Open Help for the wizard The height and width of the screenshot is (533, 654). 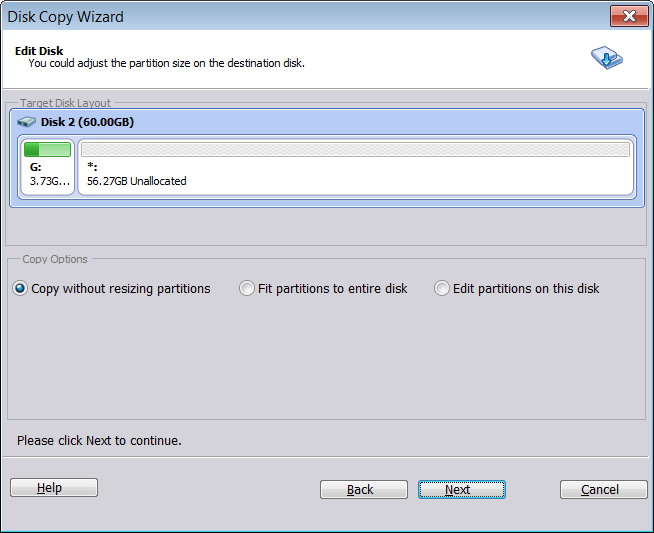click(54, 488)
